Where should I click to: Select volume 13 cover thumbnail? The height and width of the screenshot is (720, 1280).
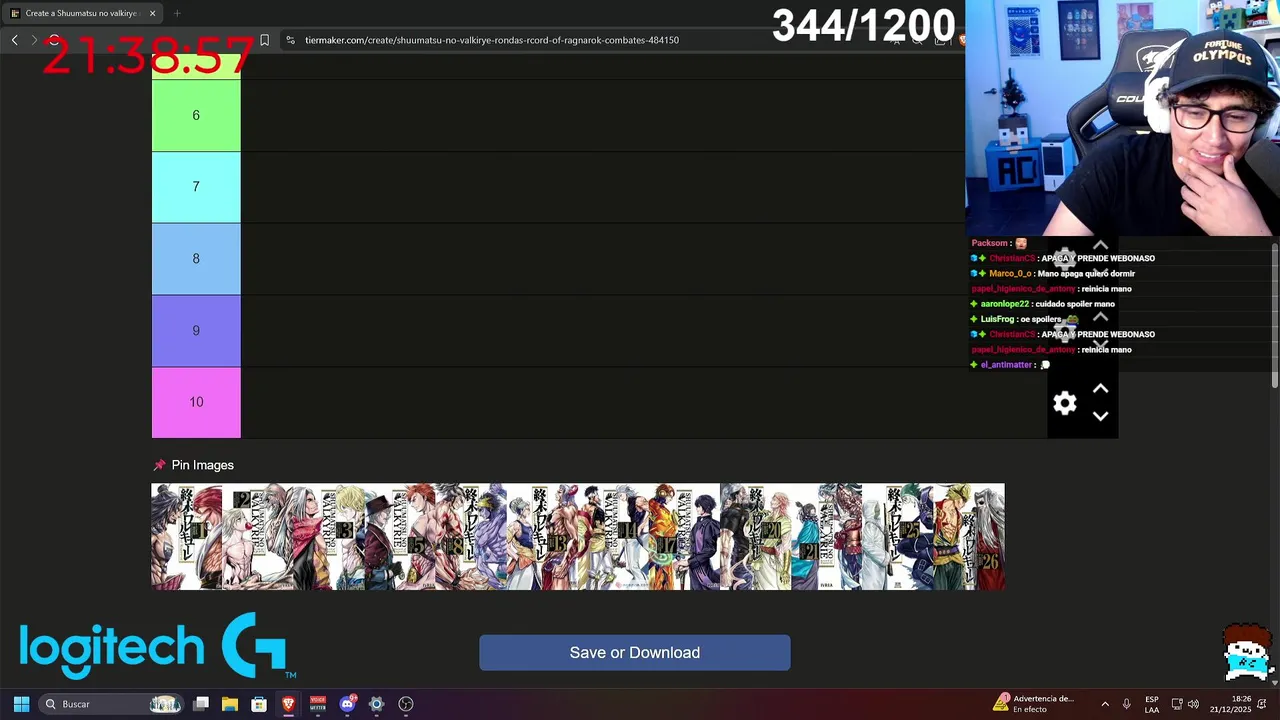tap(541, 537)
